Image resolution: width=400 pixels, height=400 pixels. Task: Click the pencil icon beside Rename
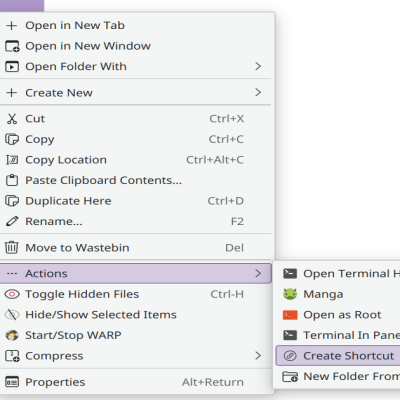pyautogui.click(x=12, y=221)
